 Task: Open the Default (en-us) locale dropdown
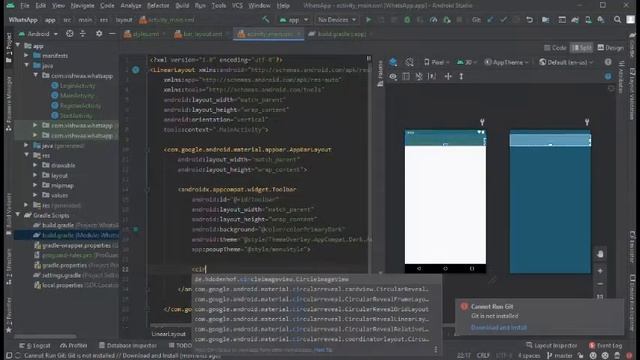[x=566, y=62]
